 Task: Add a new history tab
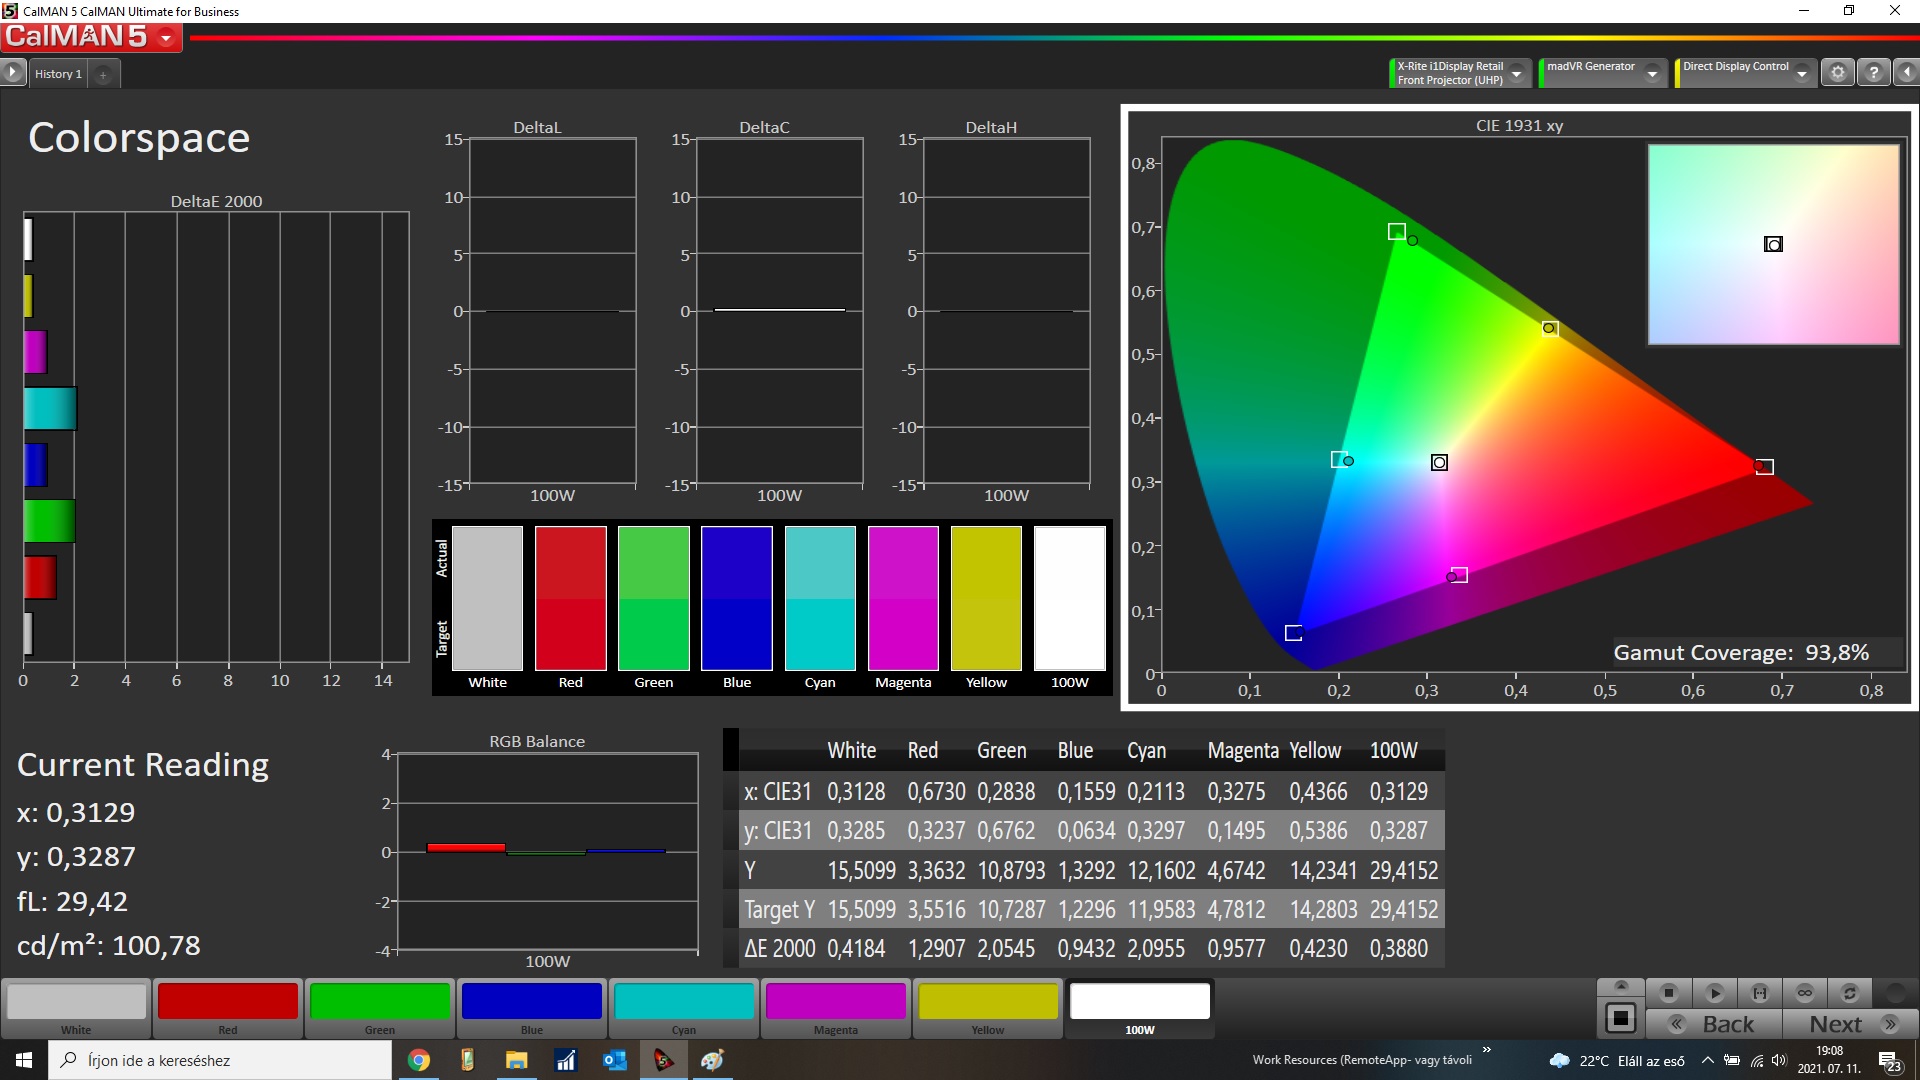tap(103, 74)
